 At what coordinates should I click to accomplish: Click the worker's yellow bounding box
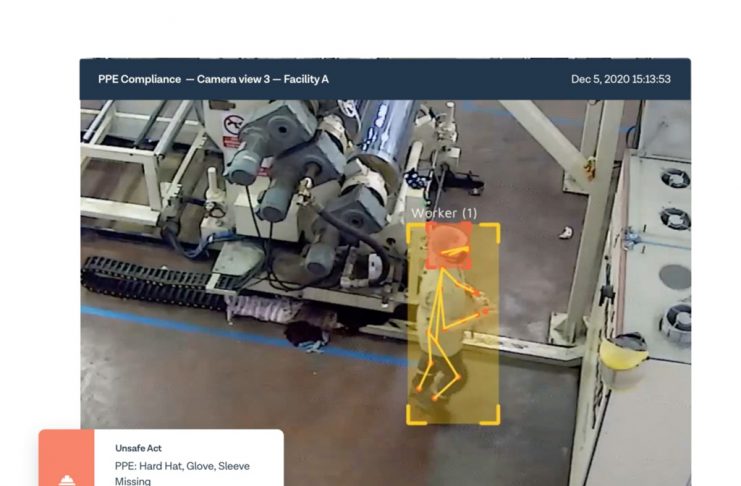point(453,323)
